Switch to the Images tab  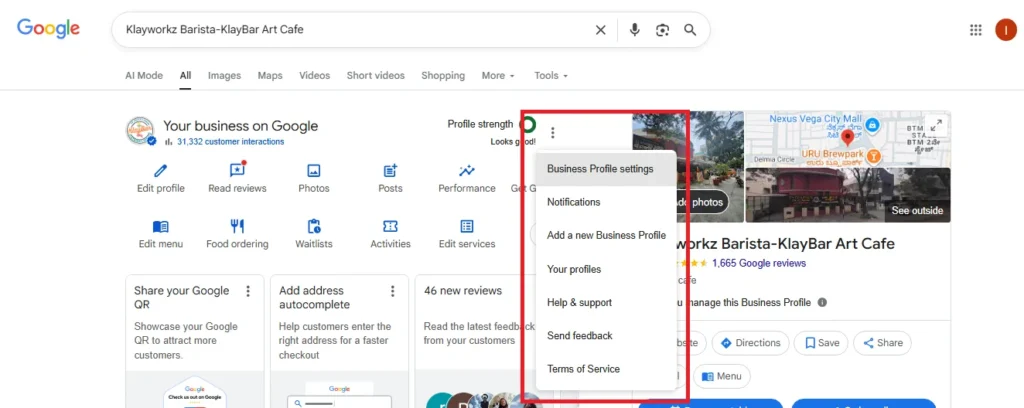click(x=224, y=75)
